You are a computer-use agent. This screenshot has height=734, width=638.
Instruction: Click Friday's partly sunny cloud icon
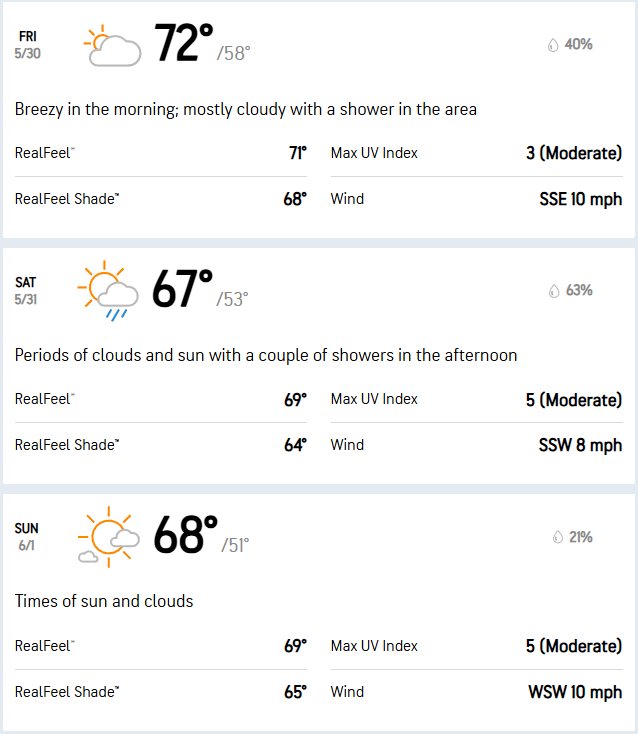[x=112, y=45]
